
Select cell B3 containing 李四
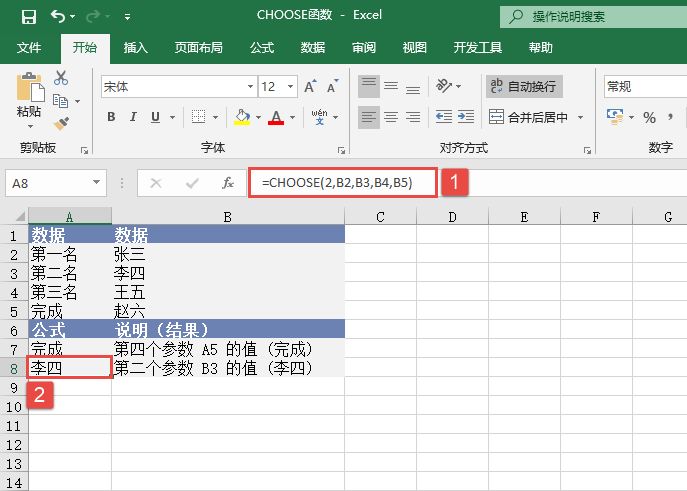228,272
